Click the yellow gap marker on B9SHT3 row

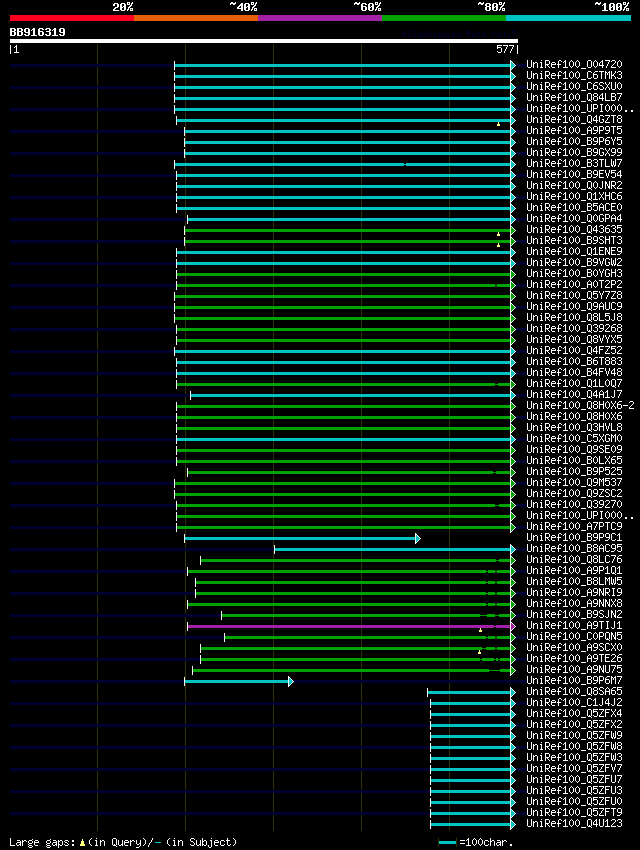coord(498,246)
